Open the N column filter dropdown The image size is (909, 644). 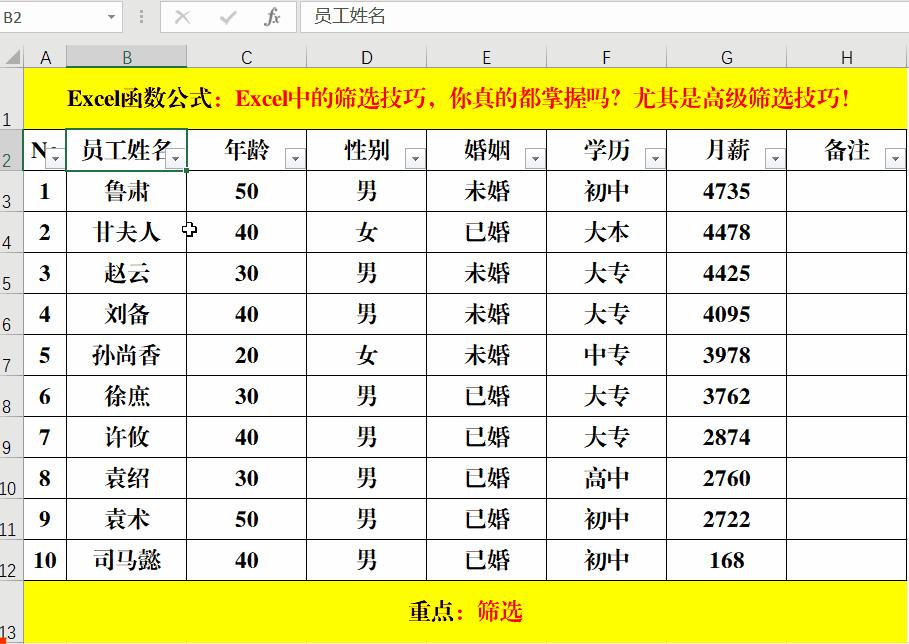[x=56, y=158]
